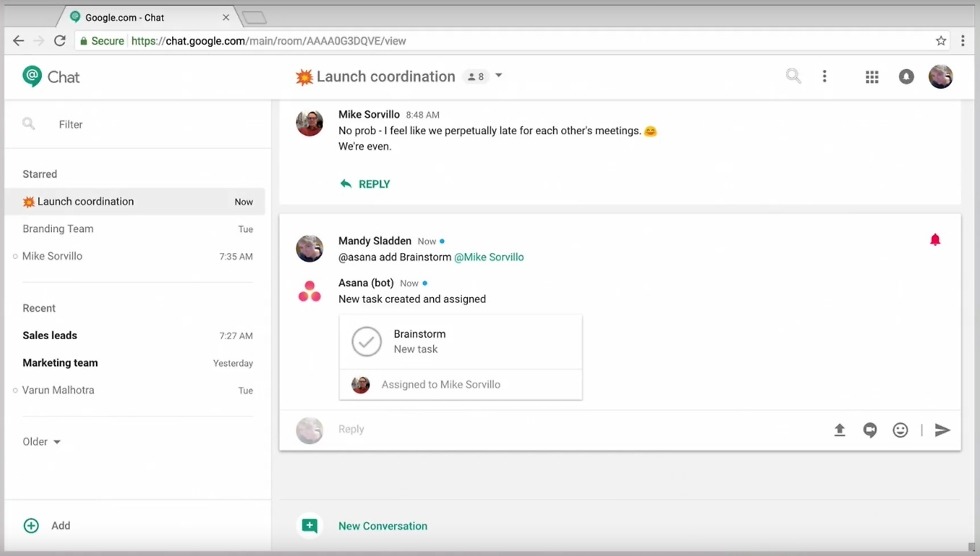Click the Chat logo icon
Viewport: 980px width, 556px height.
(32, 76)
